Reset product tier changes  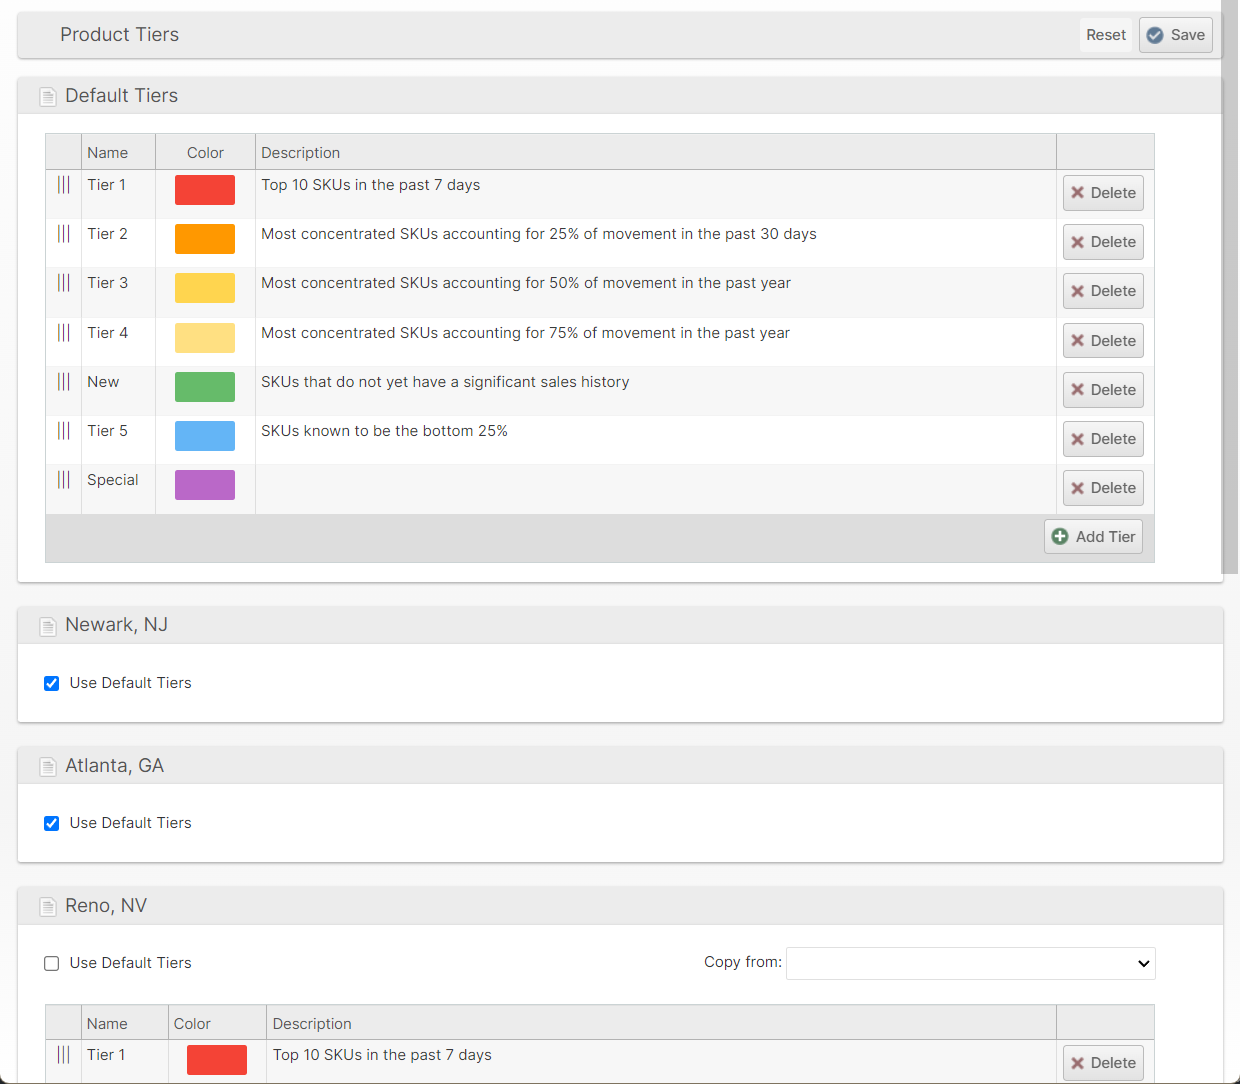click(x=1105, y=35)
